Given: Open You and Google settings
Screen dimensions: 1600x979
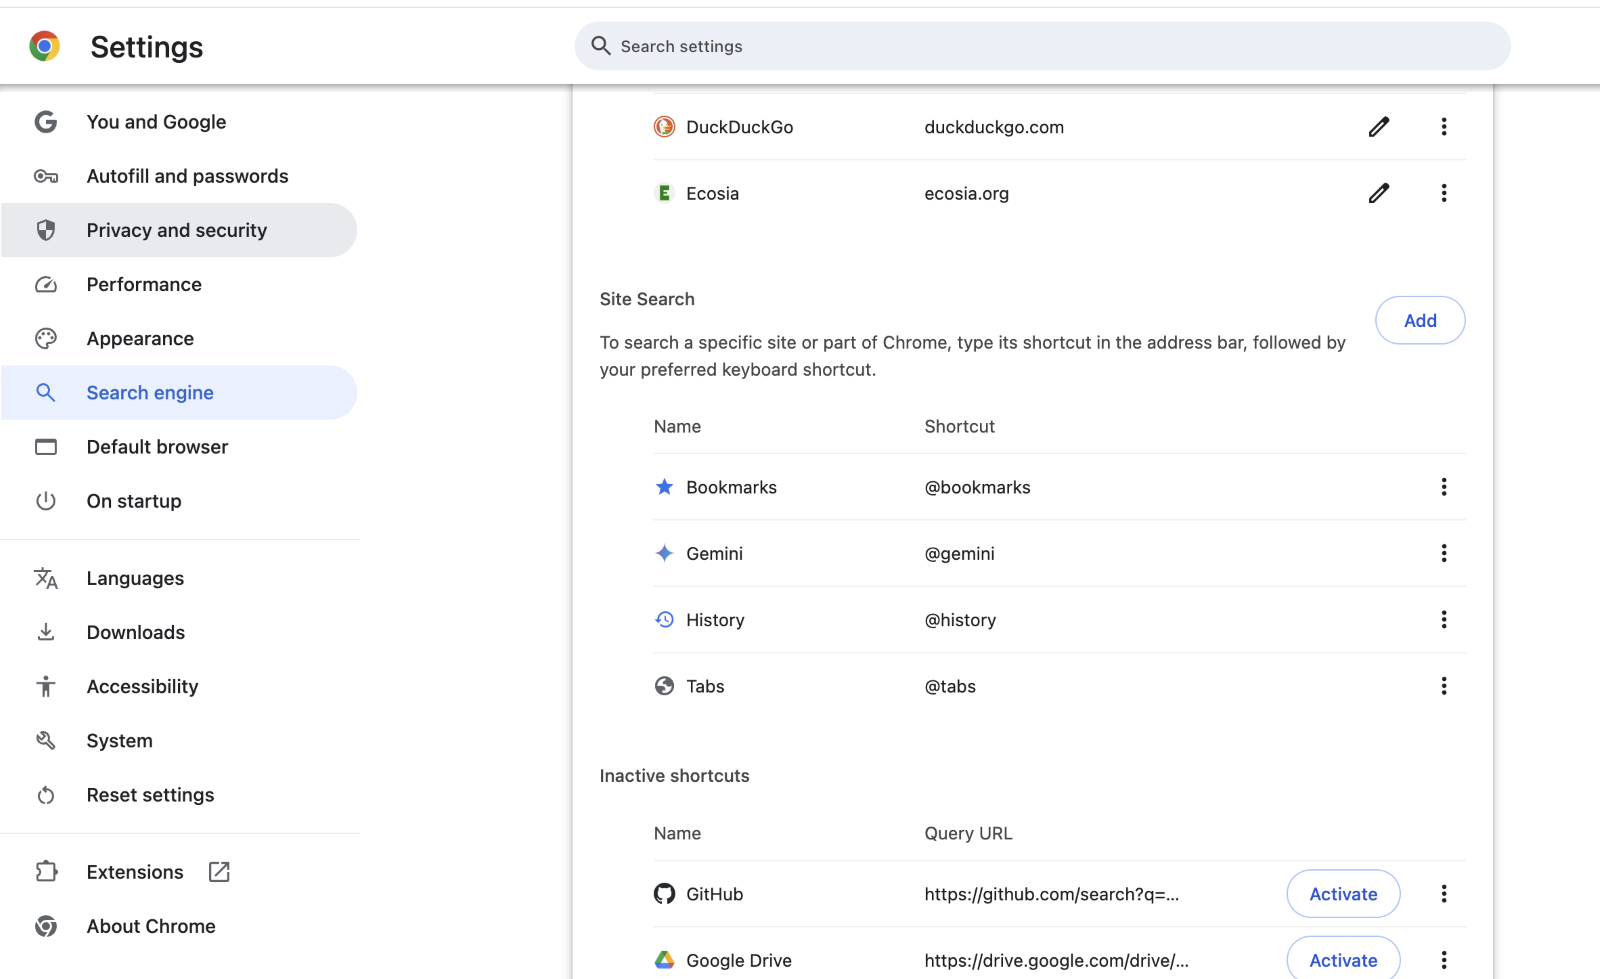Looking at the screenshot, I should tap(179, 122).
